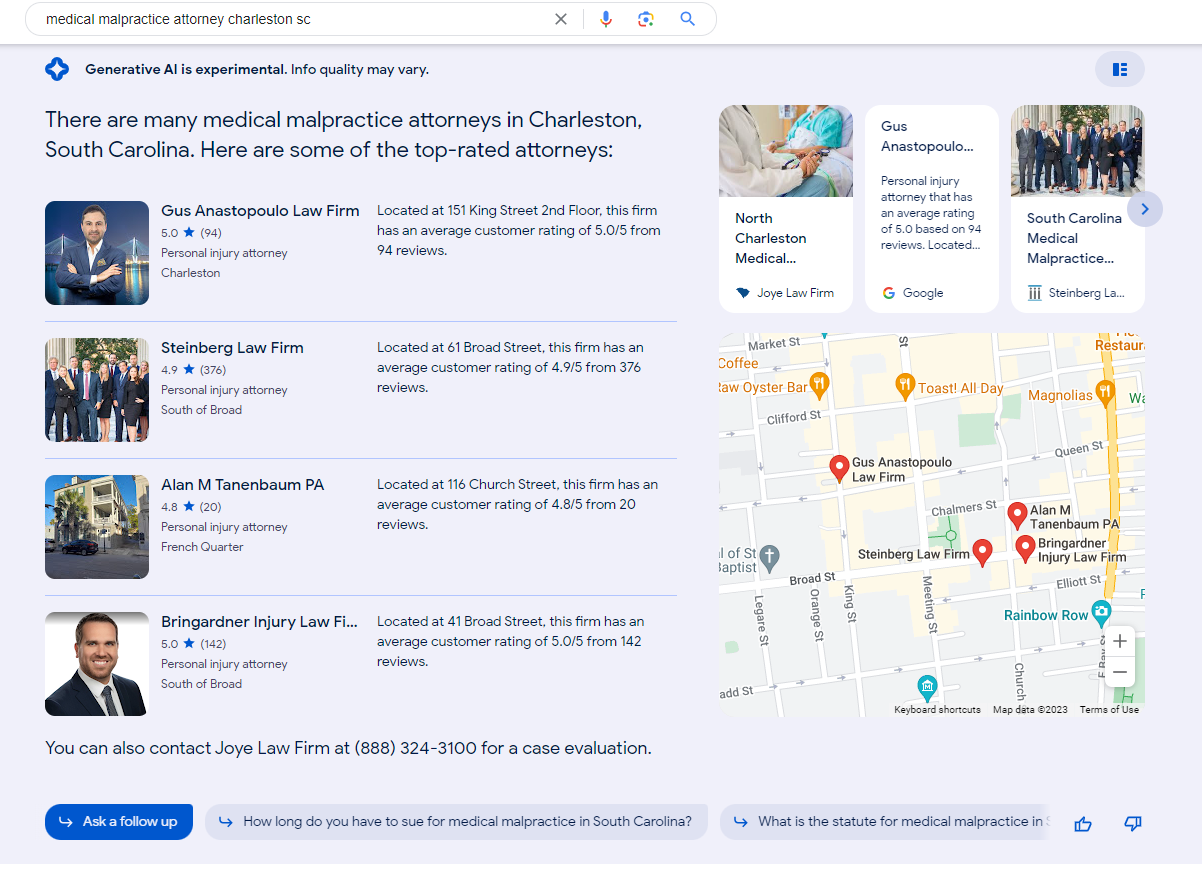The height and width of the screenshot is (871, 1202).
Task: Click 'Located at 61 Broad Street' description
Action: point(511,368)
